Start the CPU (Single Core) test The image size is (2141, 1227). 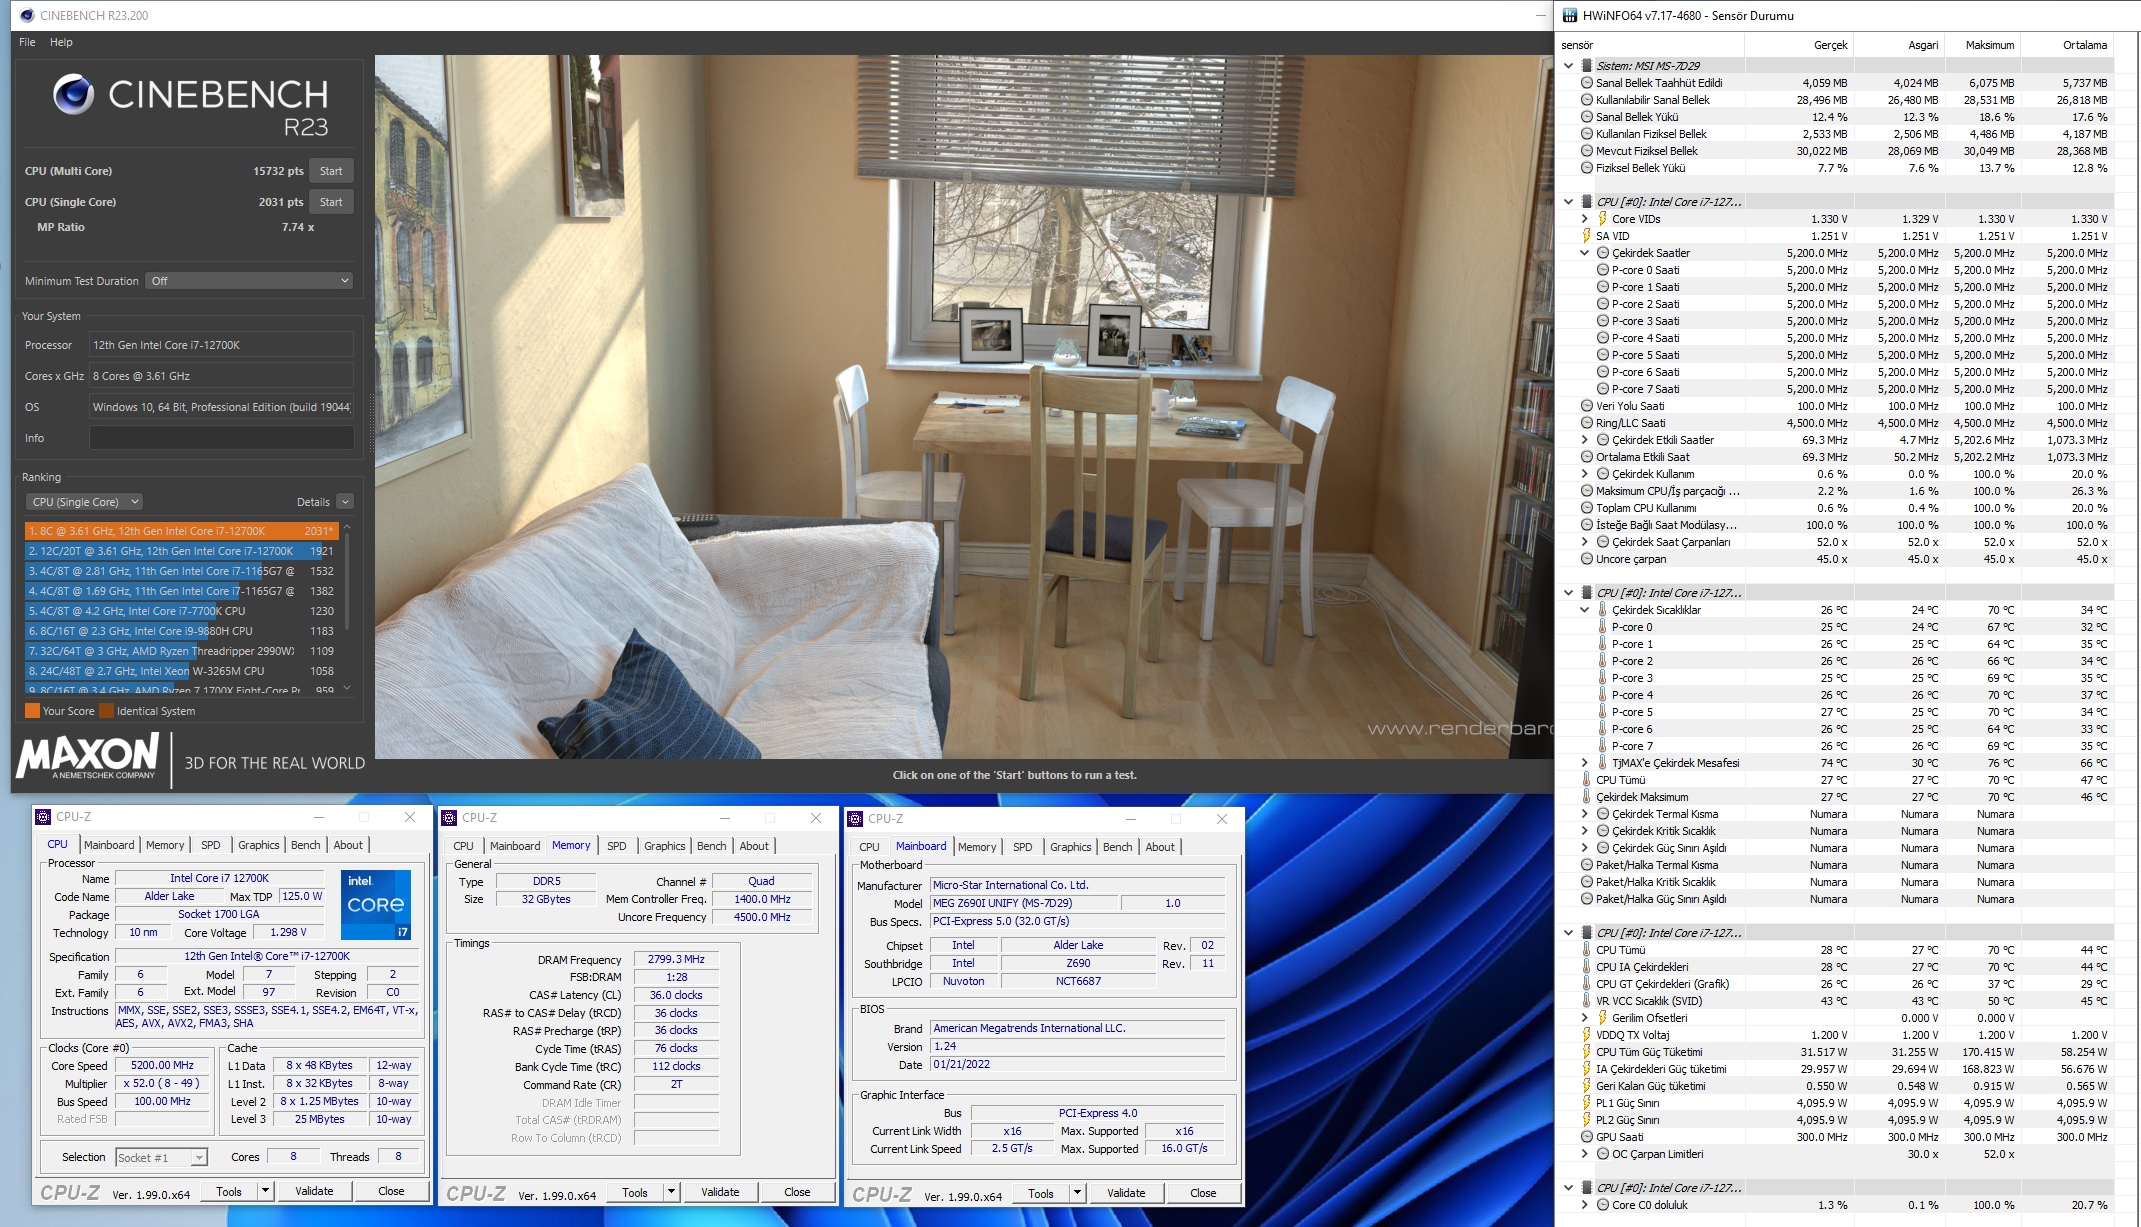pyautogui.click(x=331, y=202)
